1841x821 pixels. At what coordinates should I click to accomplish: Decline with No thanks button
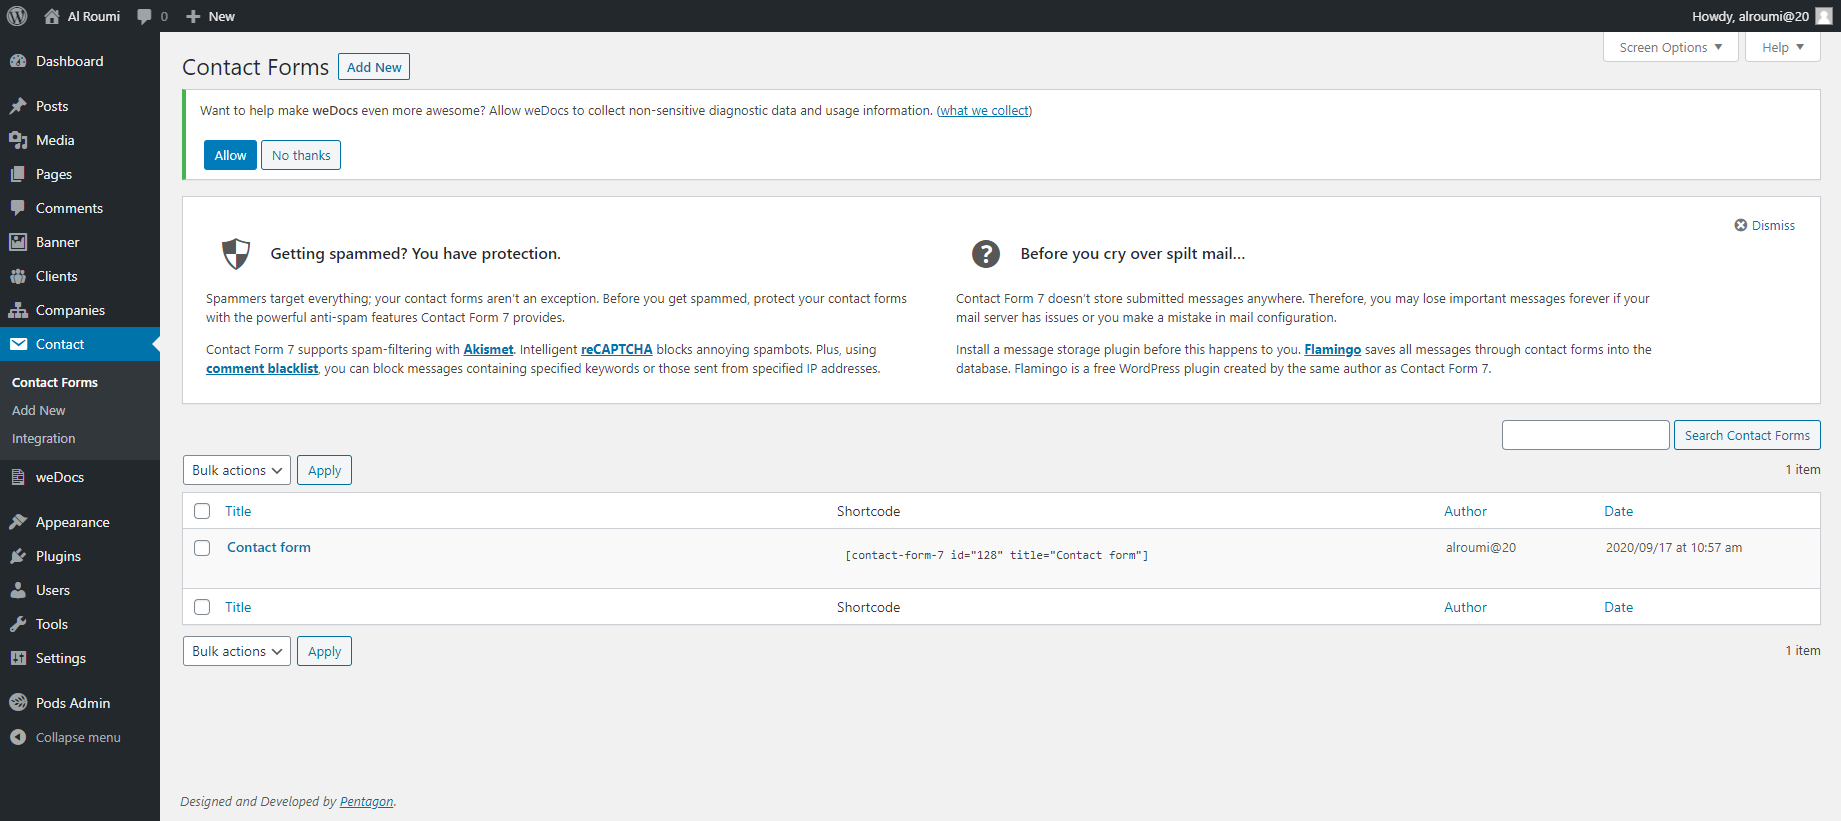point(301,155)
